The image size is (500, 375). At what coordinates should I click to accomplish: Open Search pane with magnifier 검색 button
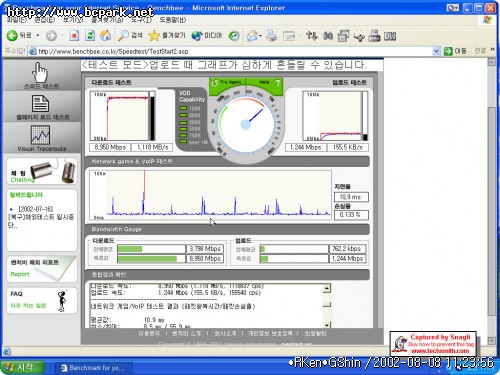click(130, 35)
